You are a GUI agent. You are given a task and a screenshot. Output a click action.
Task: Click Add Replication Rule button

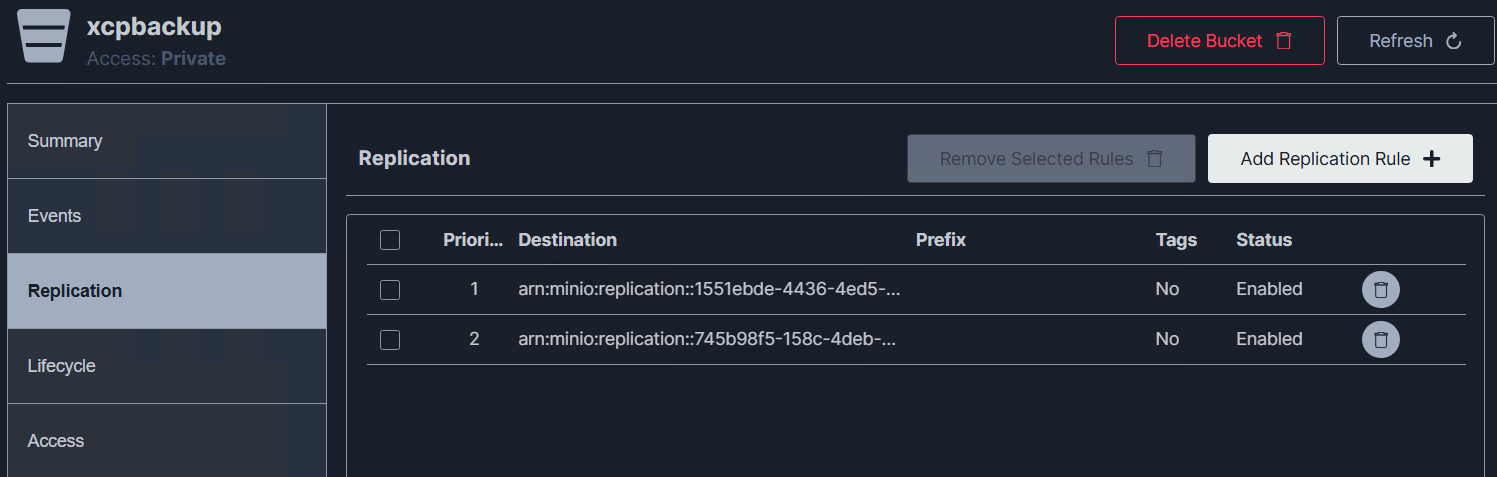[x=1339, y=159]
